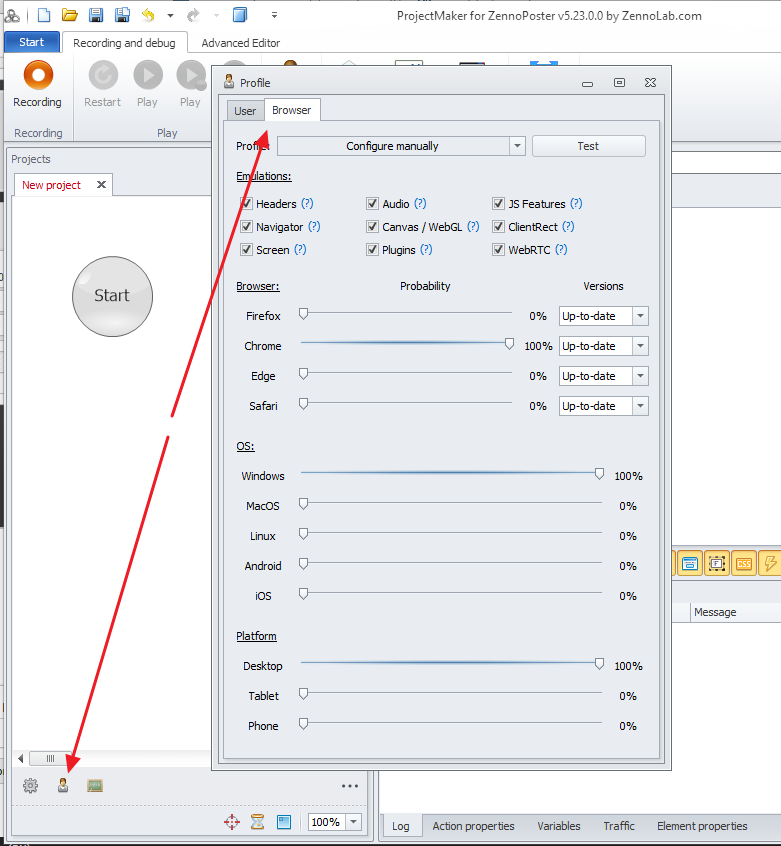Open the Configure manually profile dropdown
Screen dimensions: 781x846
click(517, 146)
